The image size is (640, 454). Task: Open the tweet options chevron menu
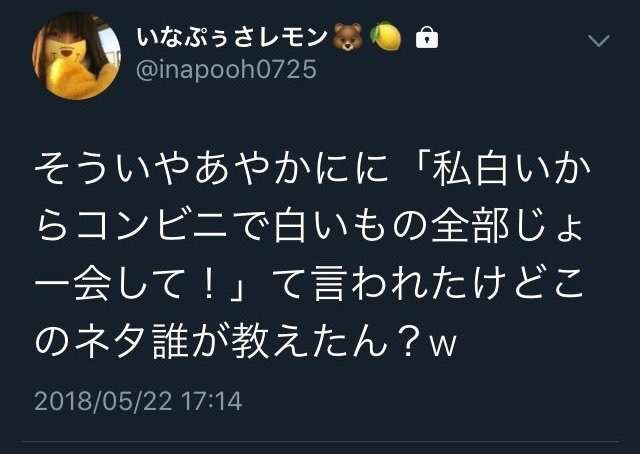click(599, 40)
